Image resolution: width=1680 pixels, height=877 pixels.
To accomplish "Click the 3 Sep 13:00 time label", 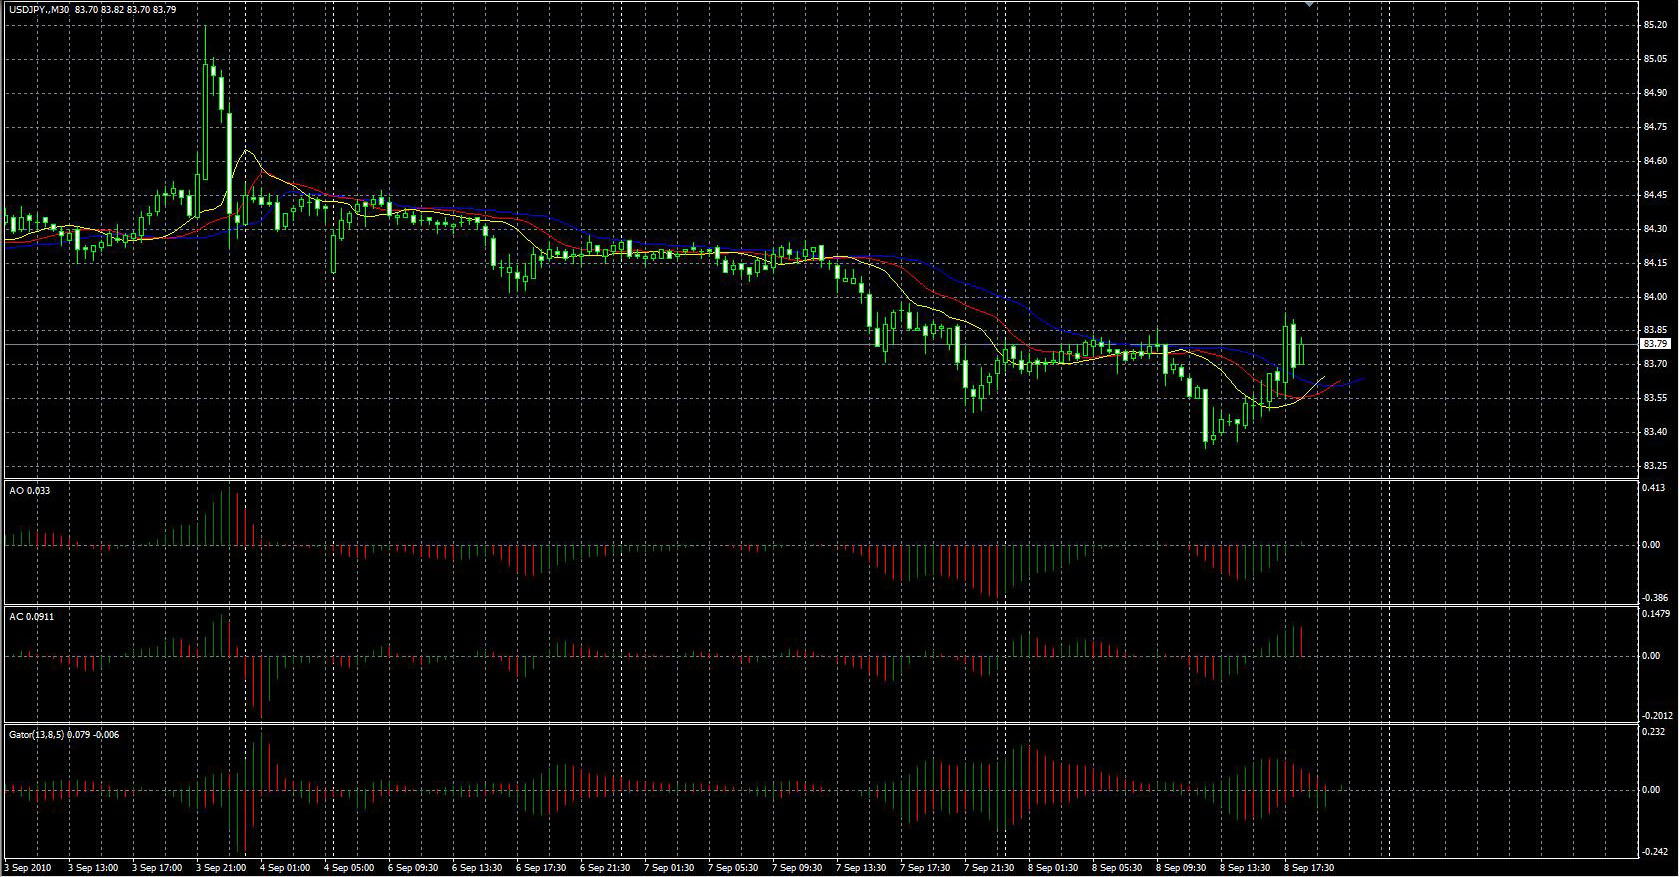I will pyautogui.click(x=92, y=868).
